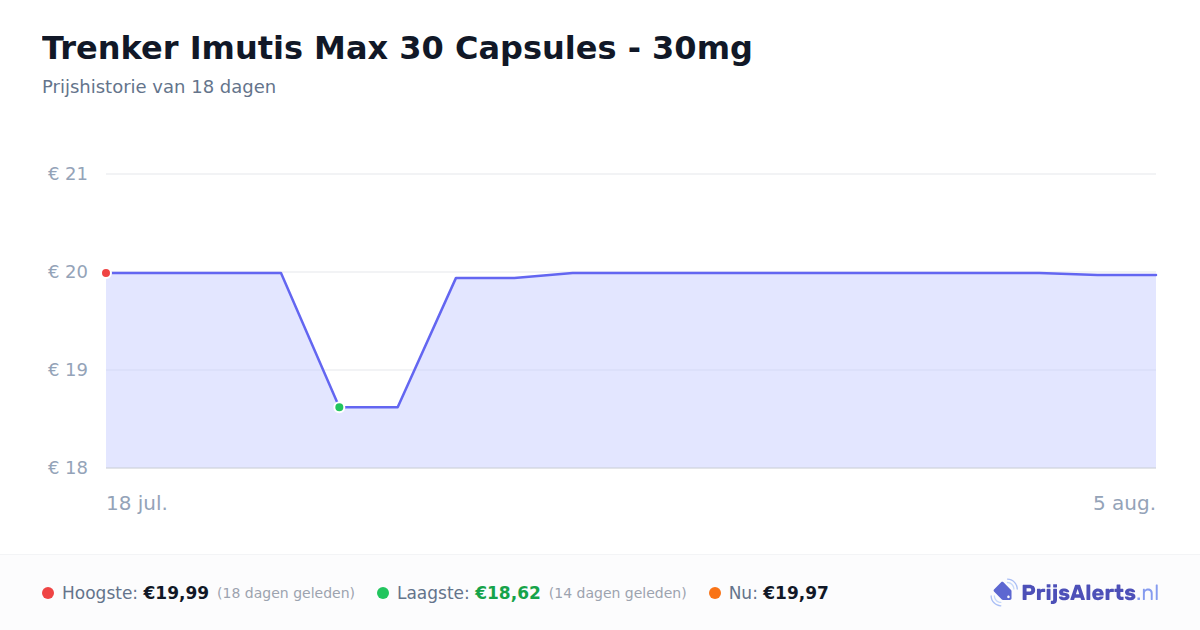Viewport: 1200px width, 630px height.
Task: Click the current price value €19,97
Action: (796, 593)
